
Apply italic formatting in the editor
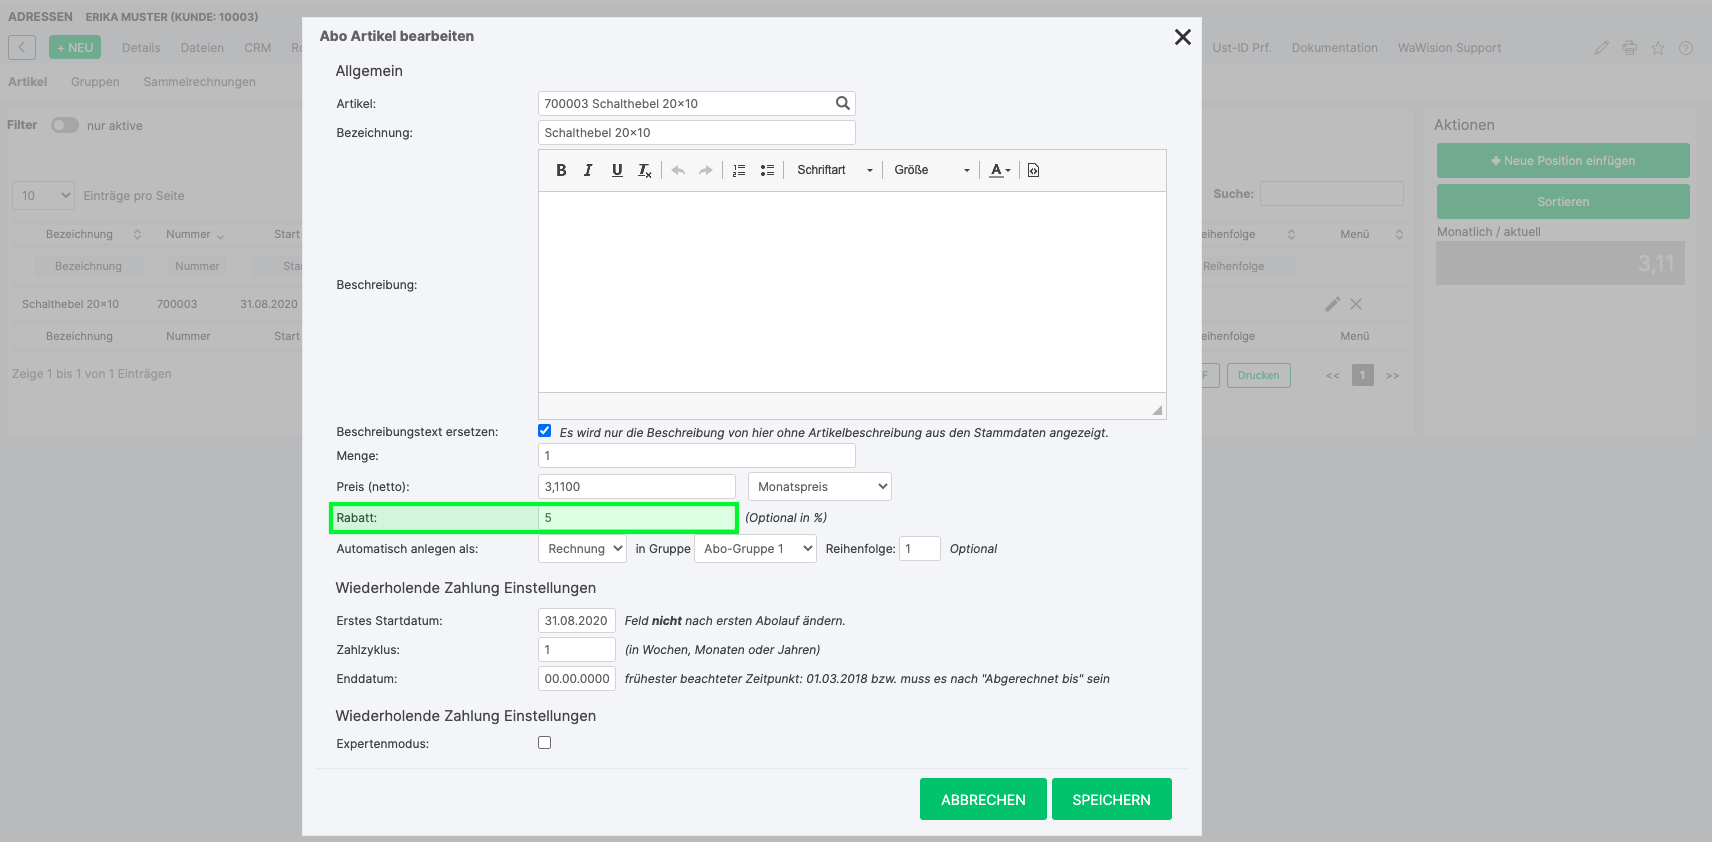588,170
